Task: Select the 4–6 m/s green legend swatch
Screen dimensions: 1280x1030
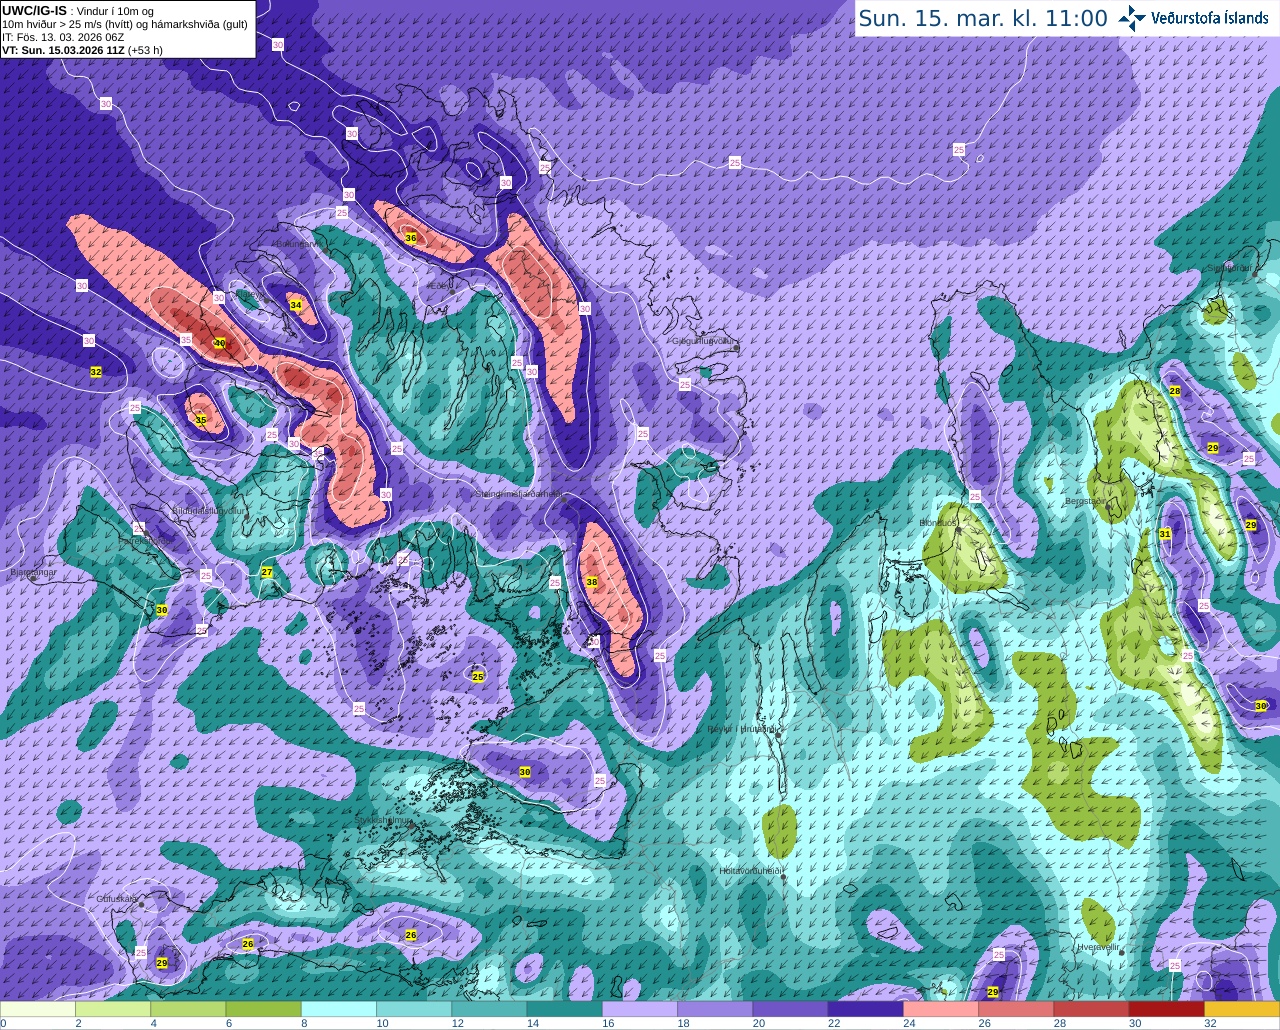Action: point(188,1009)
